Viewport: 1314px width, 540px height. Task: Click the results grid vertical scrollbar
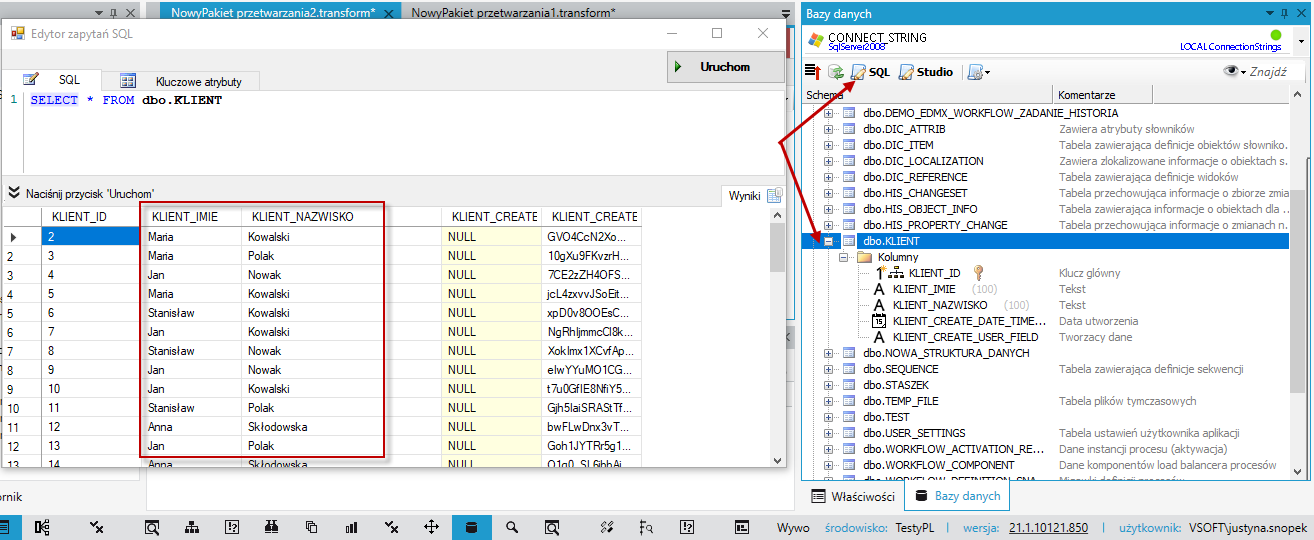[778, 340]
